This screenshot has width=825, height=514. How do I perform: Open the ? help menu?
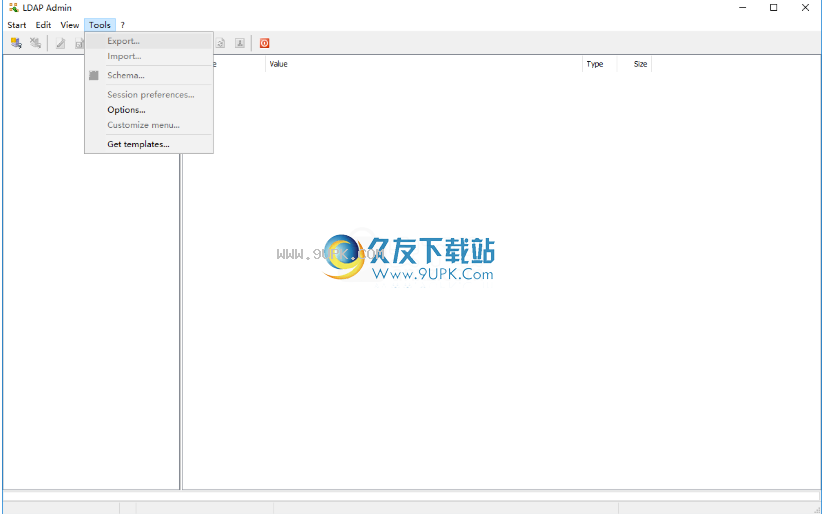tap(123, 25)
